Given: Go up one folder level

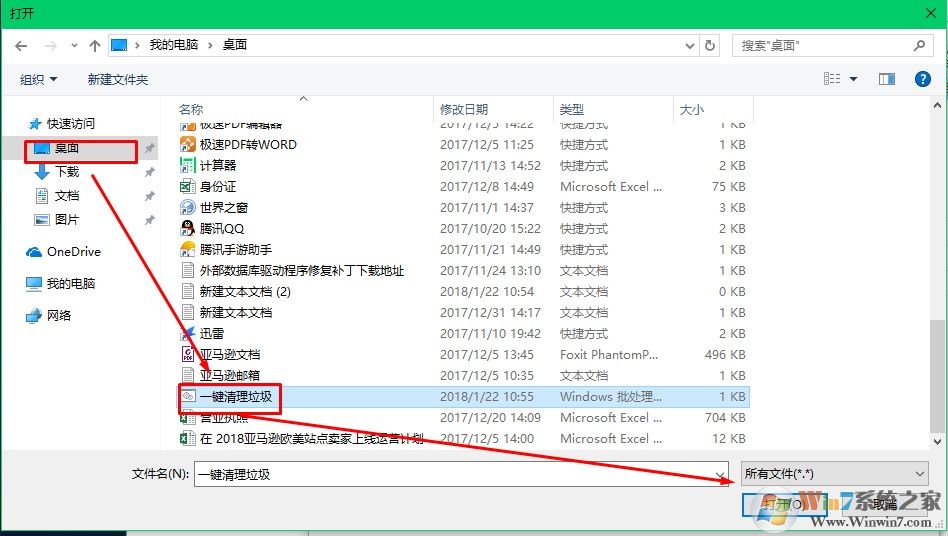Looking at the screenshot, I should (x=94, y=45).
